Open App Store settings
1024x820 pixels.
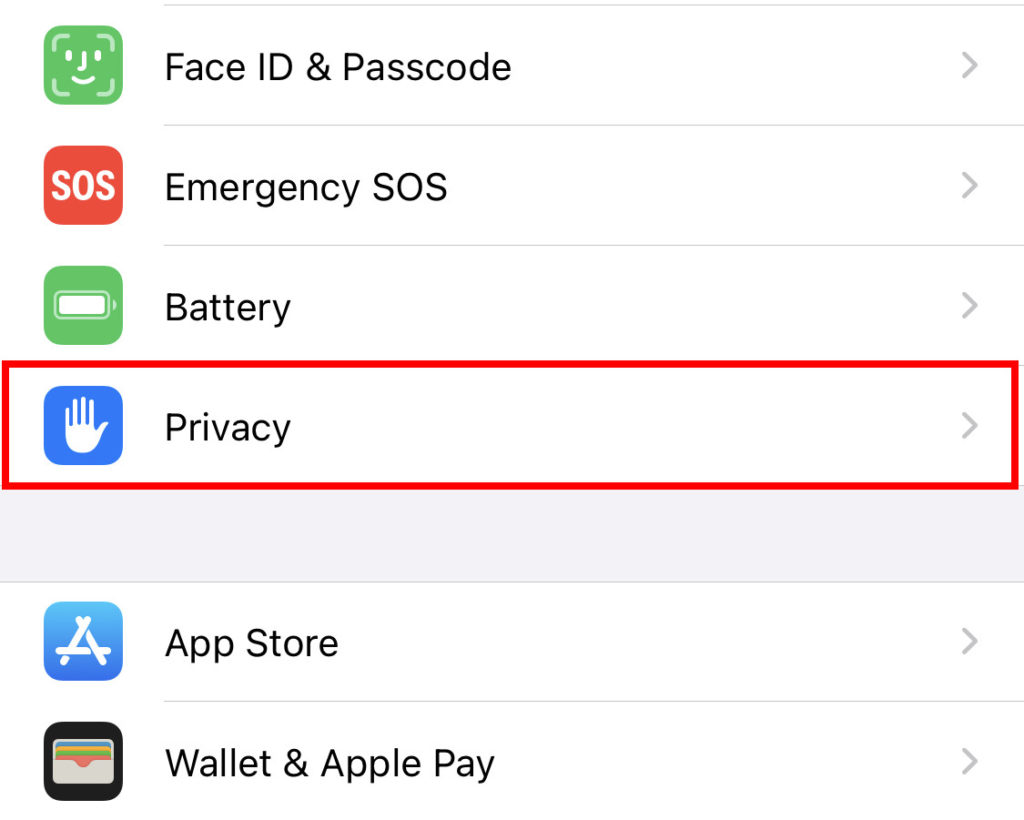[251, 642]
